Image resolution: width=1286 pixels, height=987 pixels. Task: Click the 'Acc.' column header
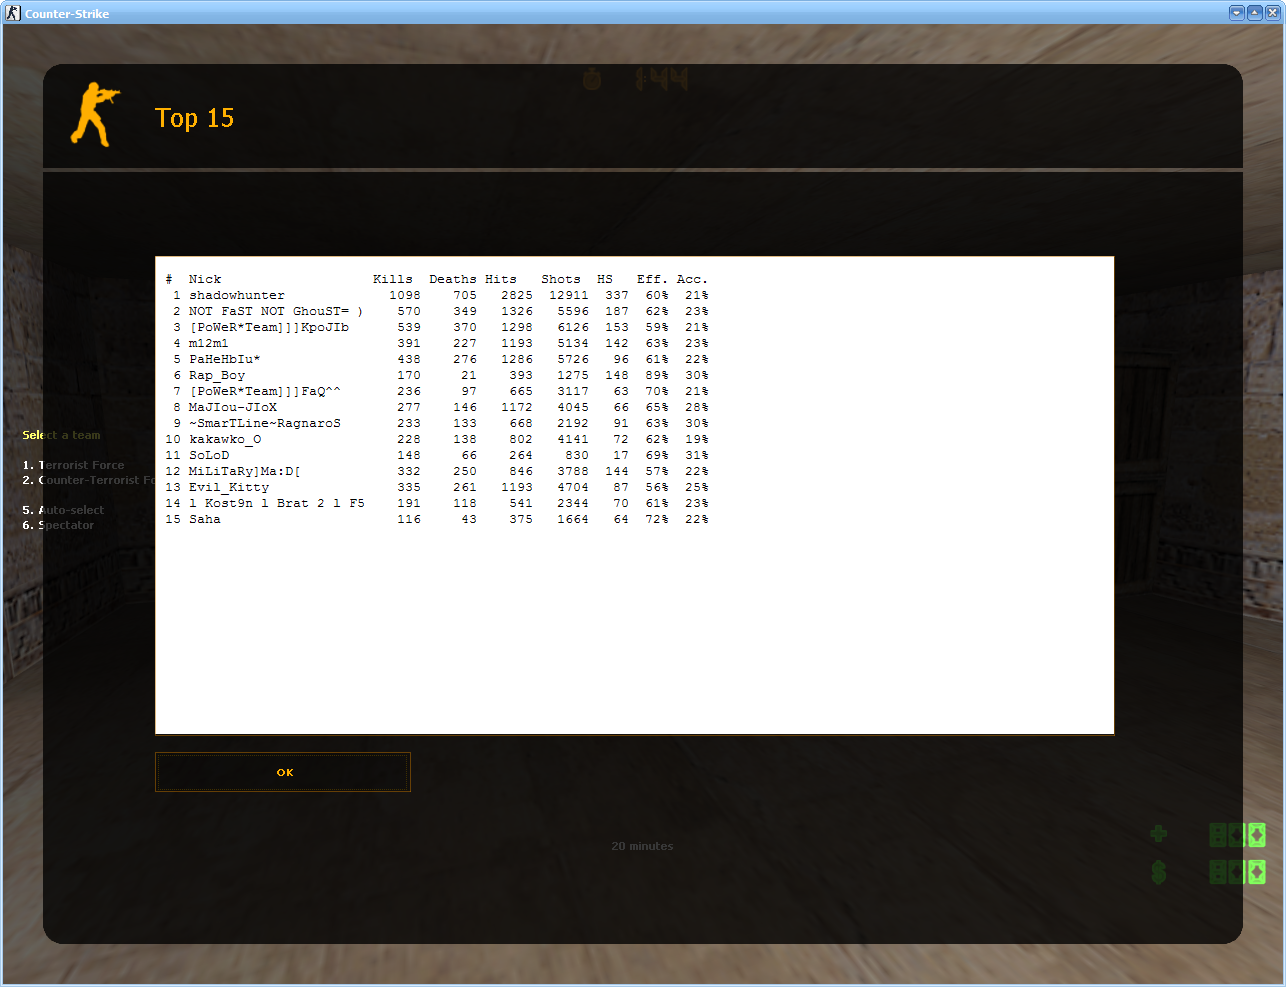pyautogui.click(x=692, y=279)
